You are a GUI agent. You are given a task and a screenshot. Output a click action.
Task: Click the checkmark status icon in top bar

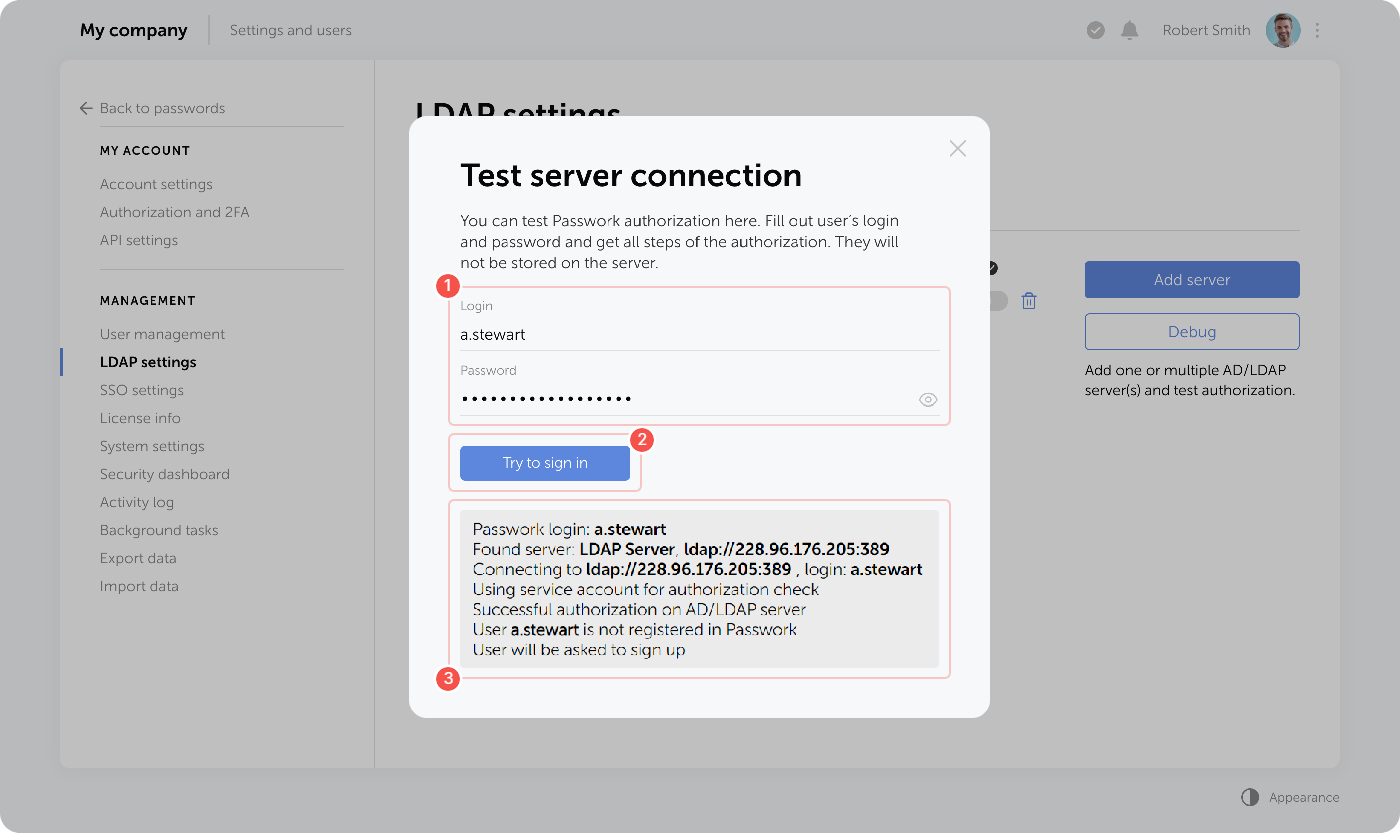[x=1095, y=30]
